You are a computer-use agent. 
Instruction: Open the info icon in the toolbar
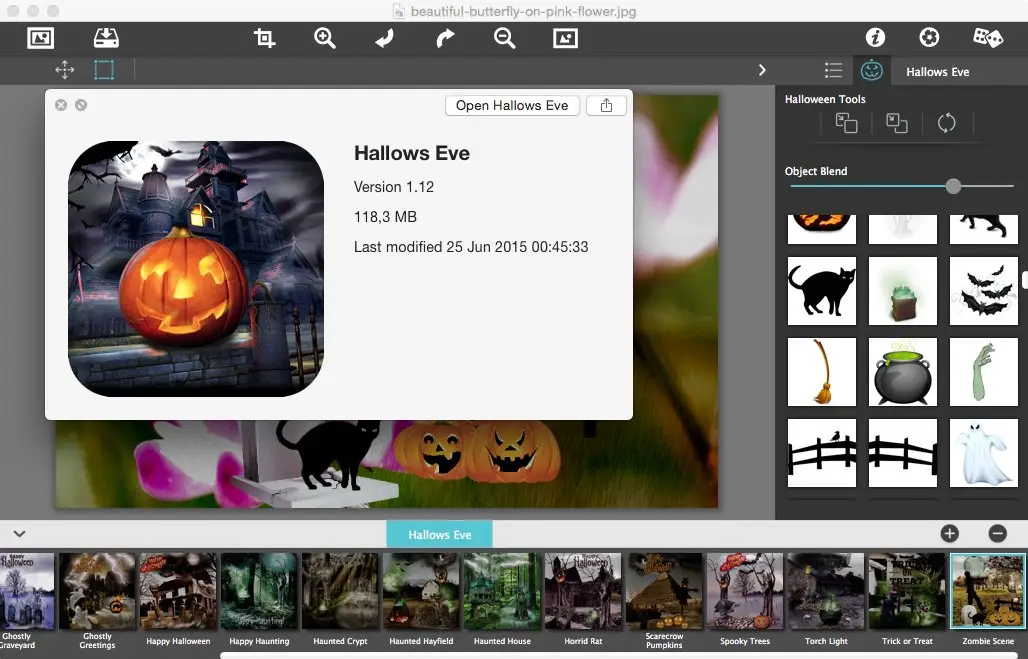click(875, 37)
